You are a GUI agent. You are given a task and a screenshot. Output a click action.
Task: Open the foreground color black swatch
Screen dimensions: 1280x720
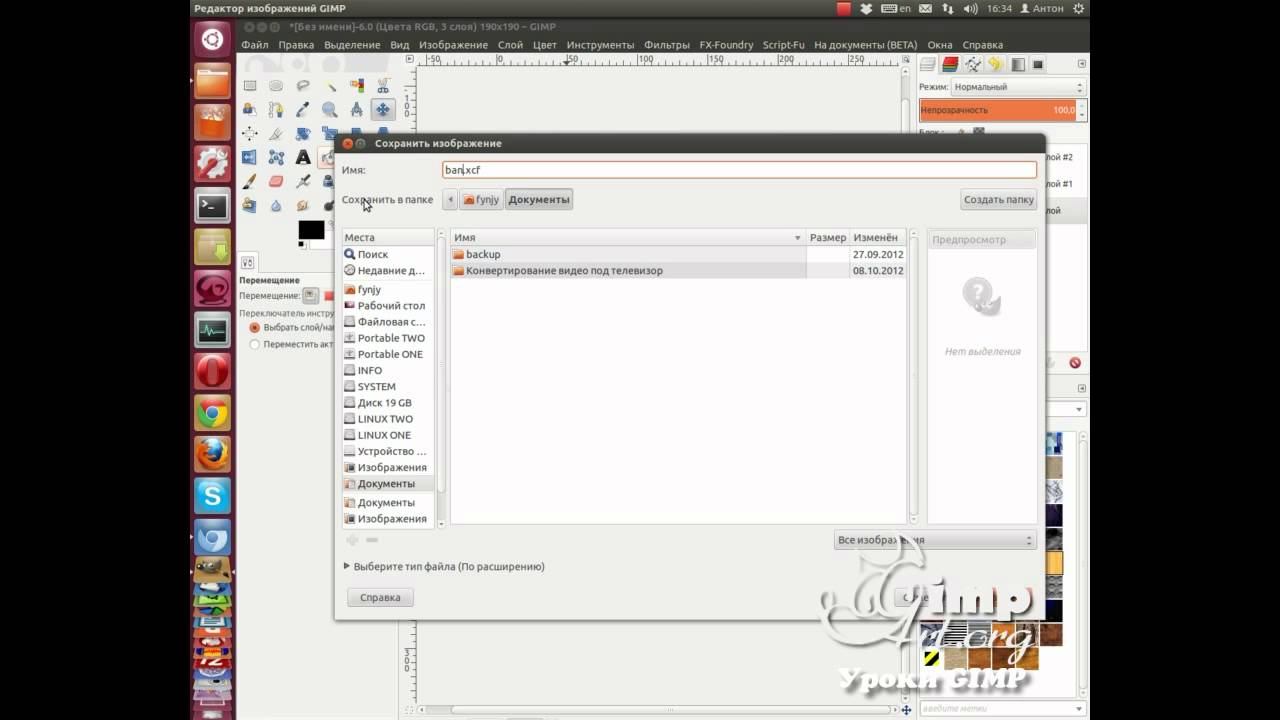[x=311, y=230]
